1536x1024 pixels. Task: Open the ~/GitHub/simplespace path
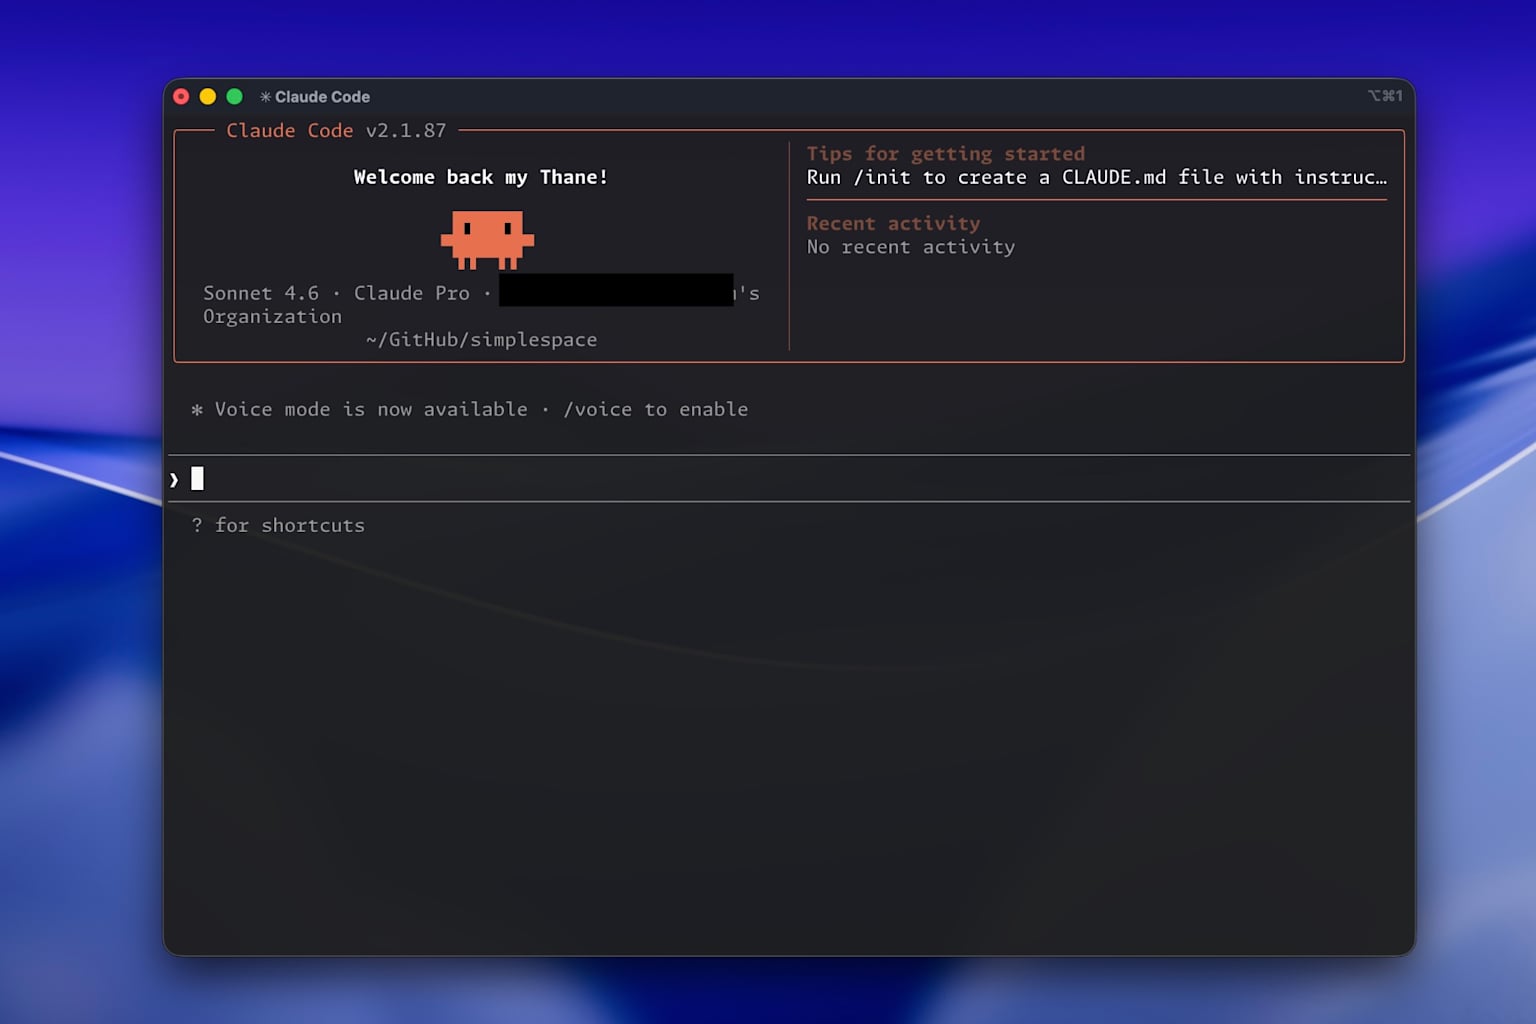click(481, 339)
